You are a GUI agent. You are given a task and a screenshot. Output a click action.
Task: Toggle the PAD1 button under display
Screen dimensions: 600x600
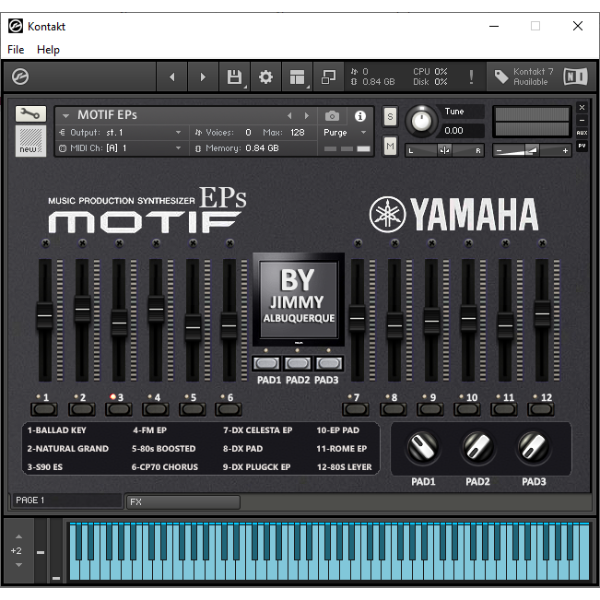tap(267, 363)
